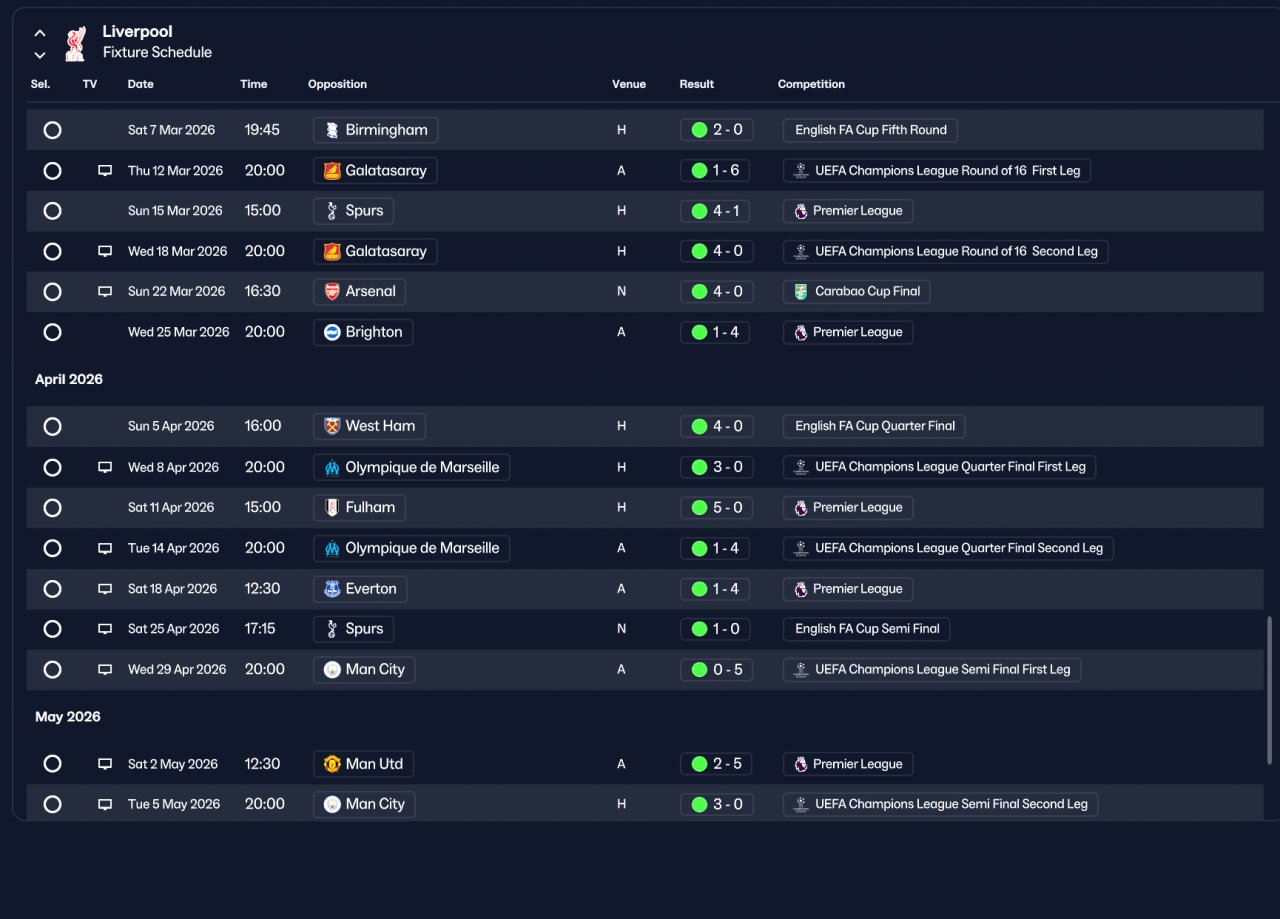1280x919 pixels.
Task: Click TV icon for Galatasaray away match
Action: coord(105,171)
